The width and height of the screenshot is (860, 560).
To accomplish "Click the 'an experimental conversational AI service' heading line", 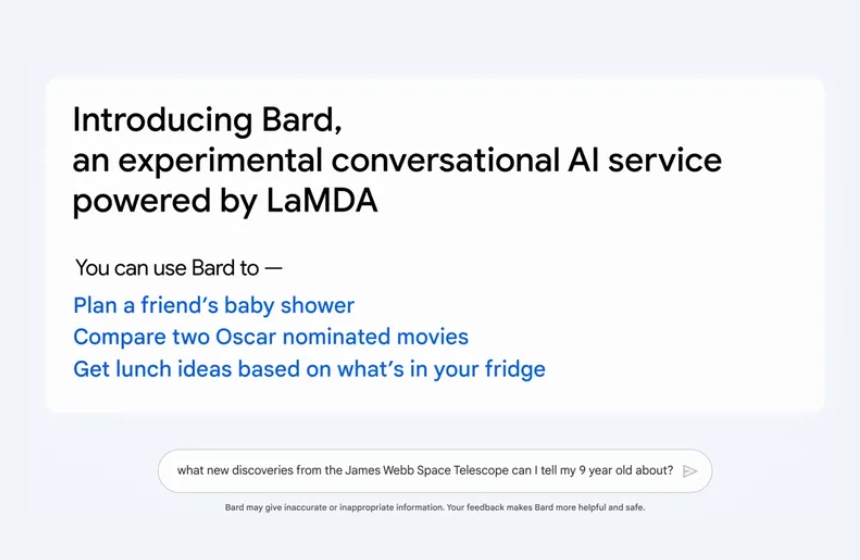I will (x=397, y=160).
